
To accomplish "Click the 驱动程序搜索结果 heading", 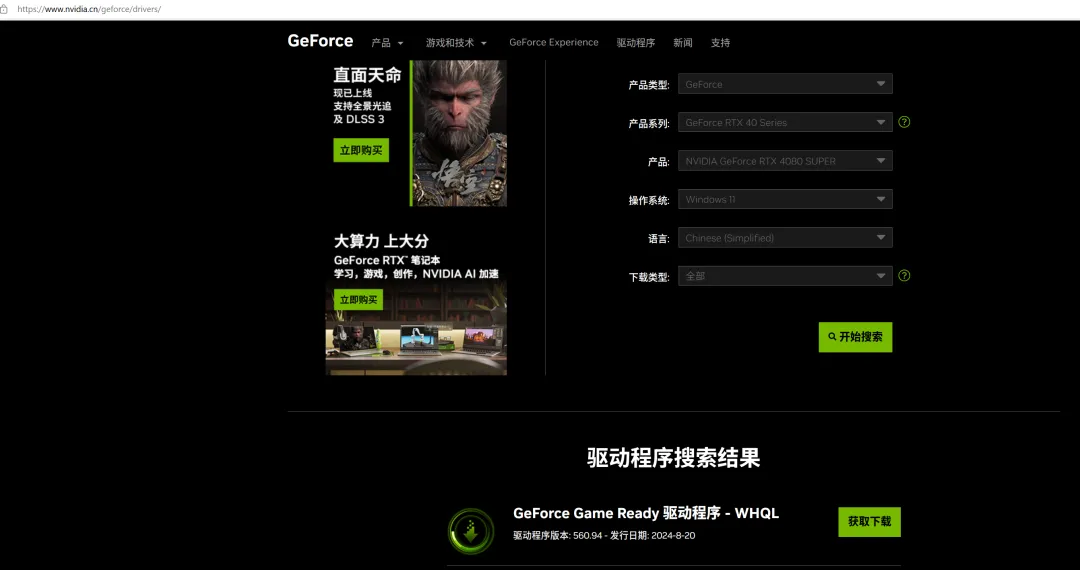I will [674, 458].
